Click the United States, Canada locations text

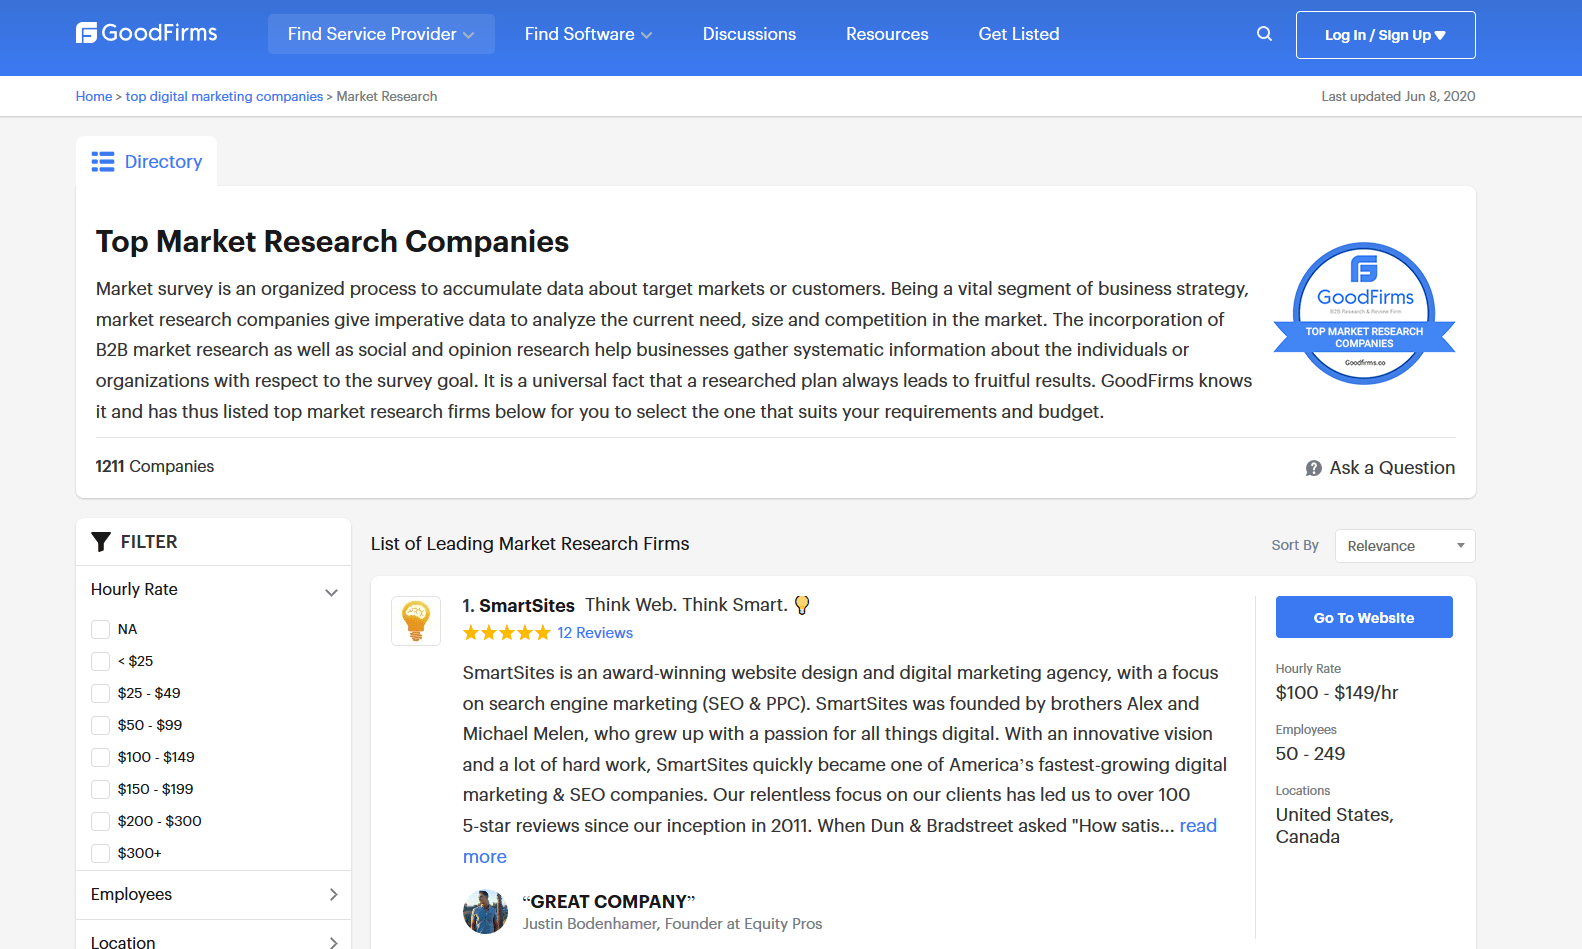[x=1335, y=826]
